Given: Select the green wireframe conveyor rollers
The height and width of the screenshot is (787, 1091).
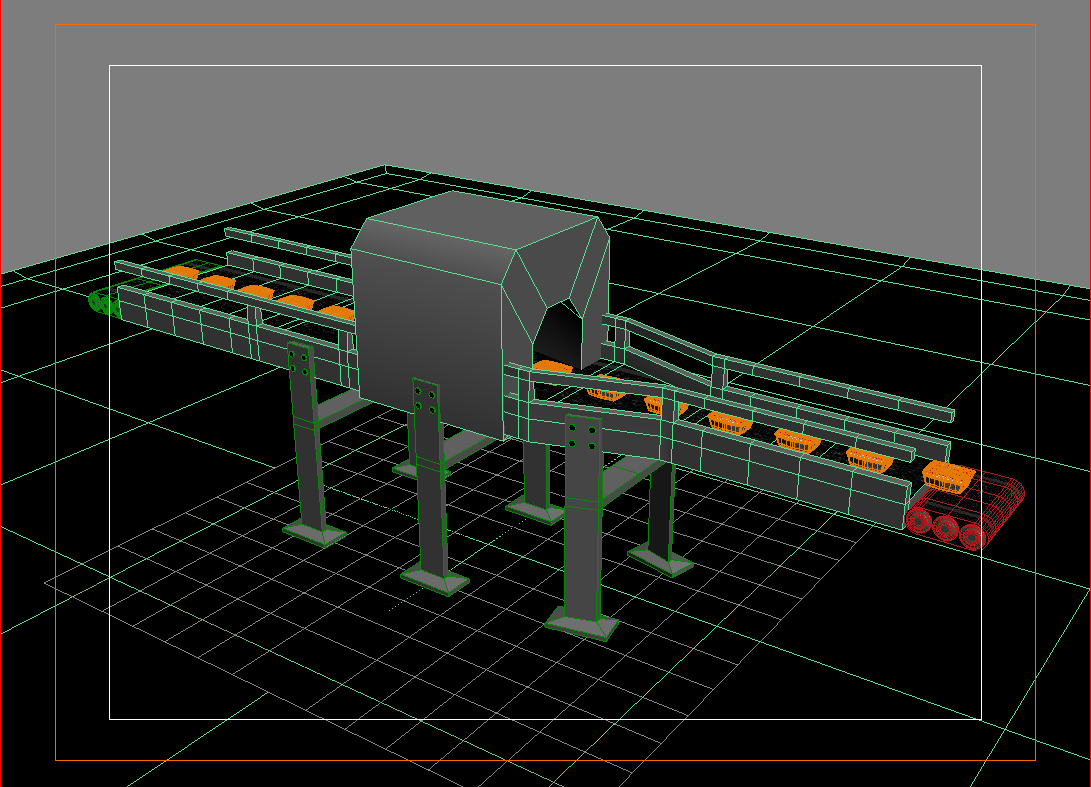Looking at the screenshot, I should (106, 303).
